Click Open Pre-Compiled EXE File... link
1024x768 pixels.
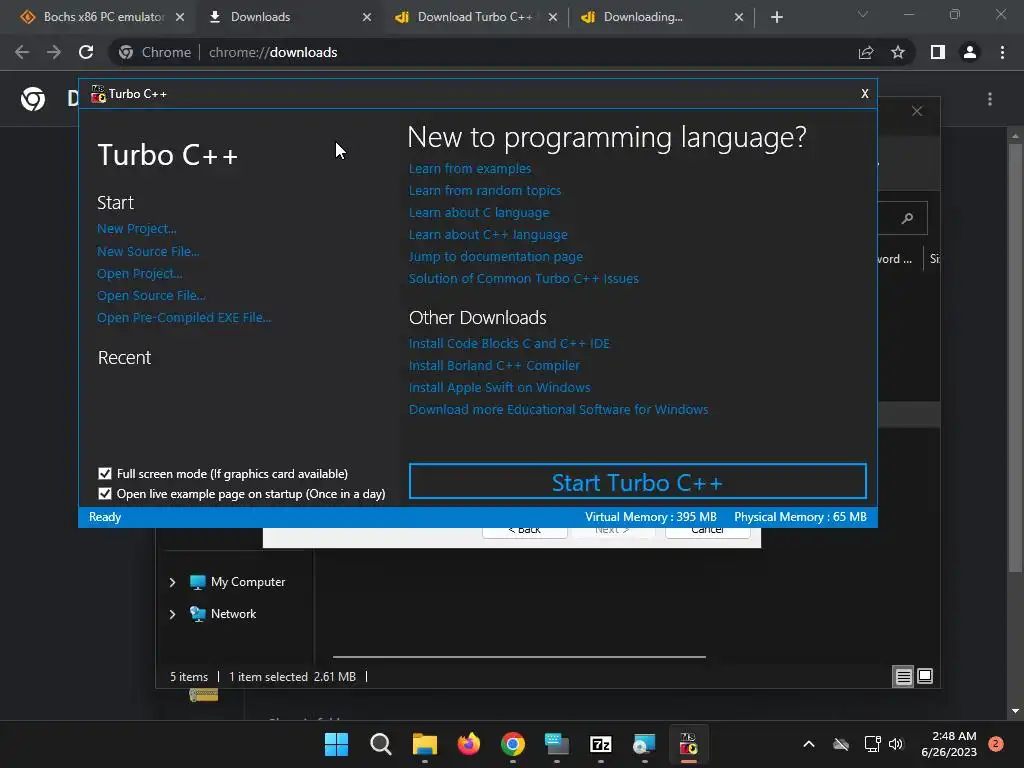point(184,317)
